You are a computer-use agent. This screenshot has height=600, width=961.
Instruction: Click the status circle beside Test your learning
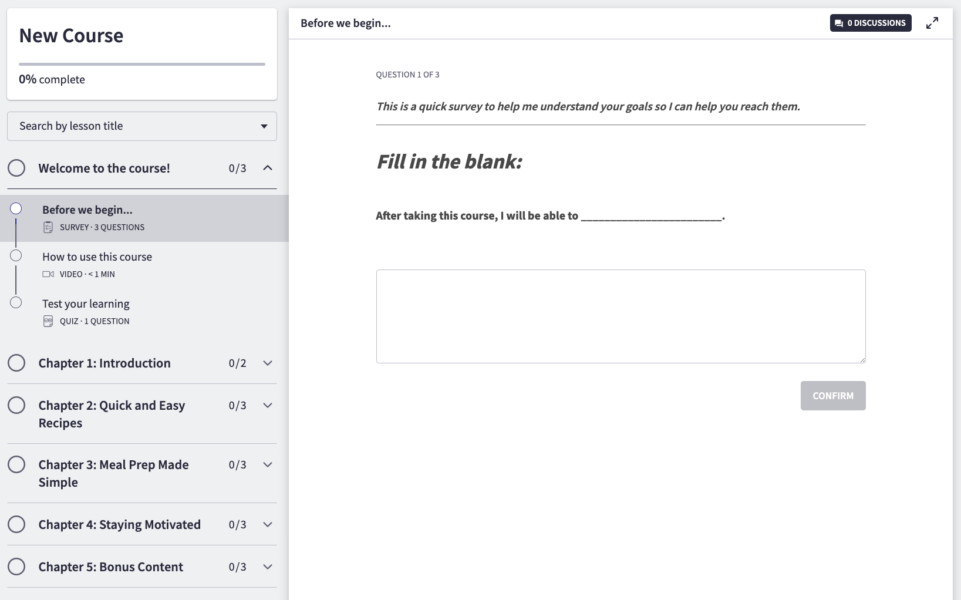(16, 302)
